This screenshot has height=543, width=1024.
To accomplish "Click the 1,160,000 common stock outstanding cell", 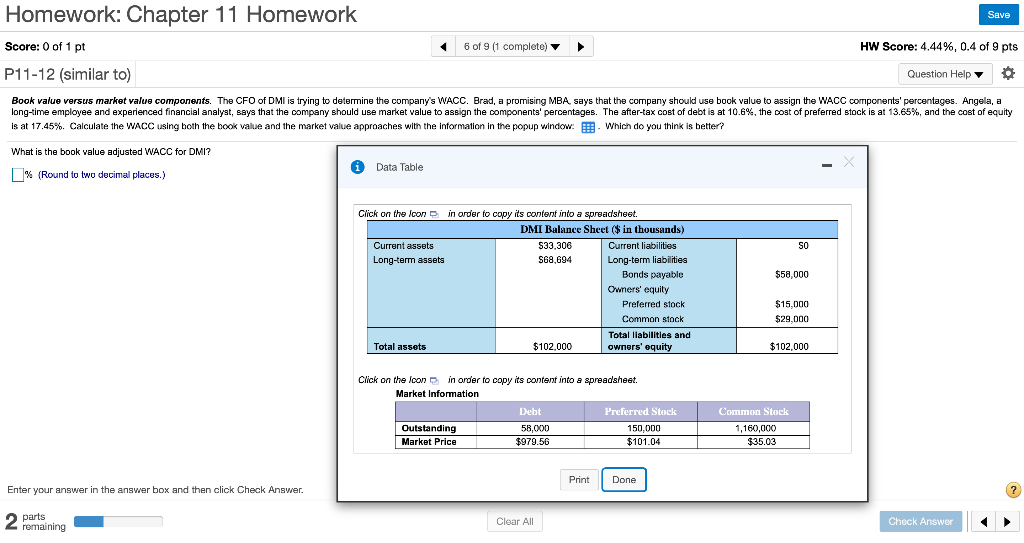I will (756, 429).
